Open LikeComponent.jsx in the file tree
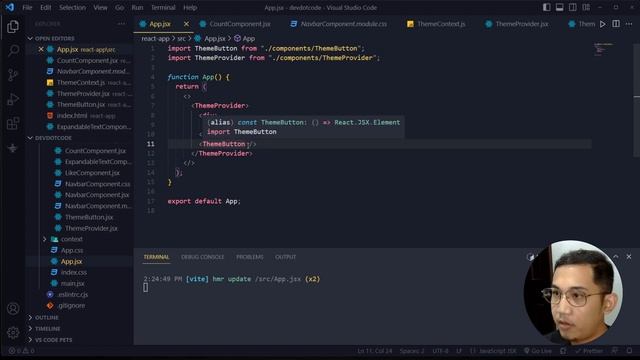 [x=92, y=173]
